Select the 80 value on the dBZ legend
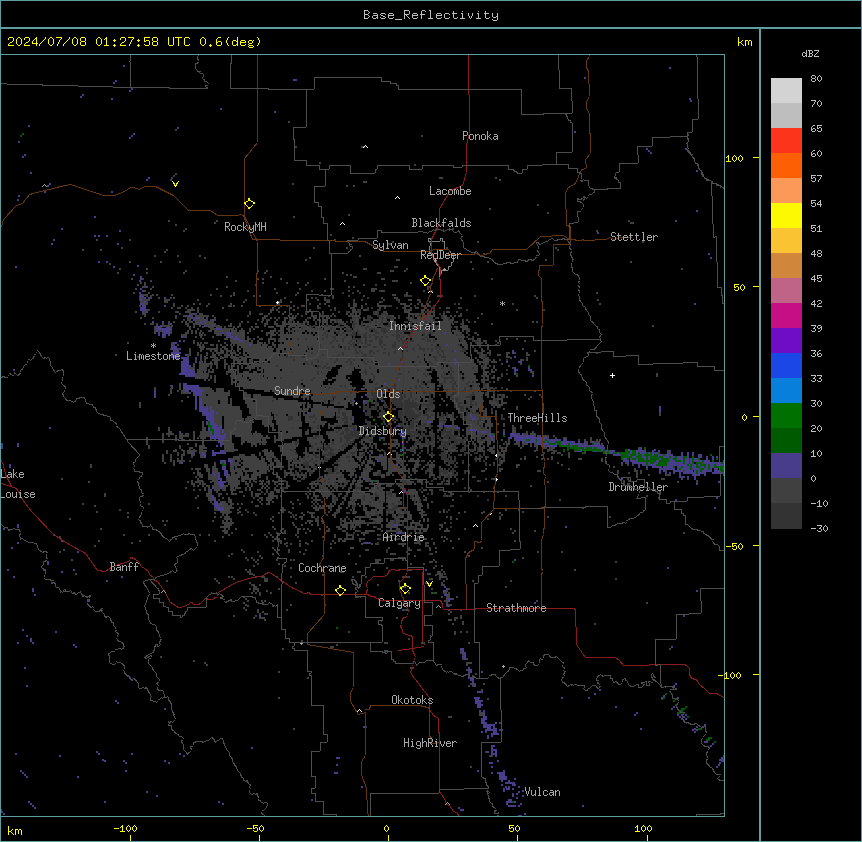This screenshot has height=842, width=862. click(816, 79)
